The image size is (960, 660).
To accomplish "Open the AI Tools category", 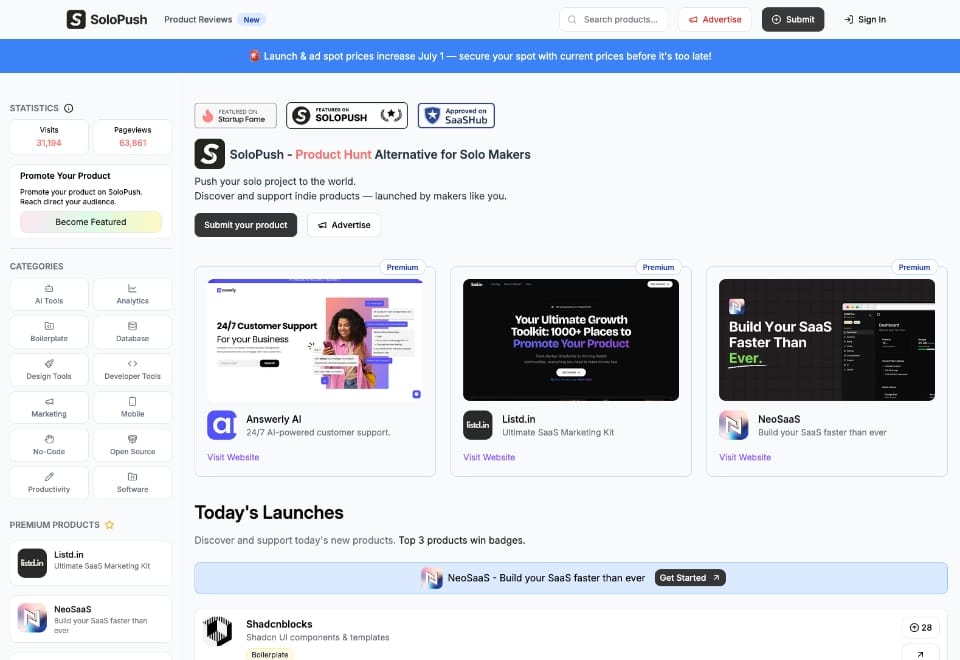I will (49, 294).
